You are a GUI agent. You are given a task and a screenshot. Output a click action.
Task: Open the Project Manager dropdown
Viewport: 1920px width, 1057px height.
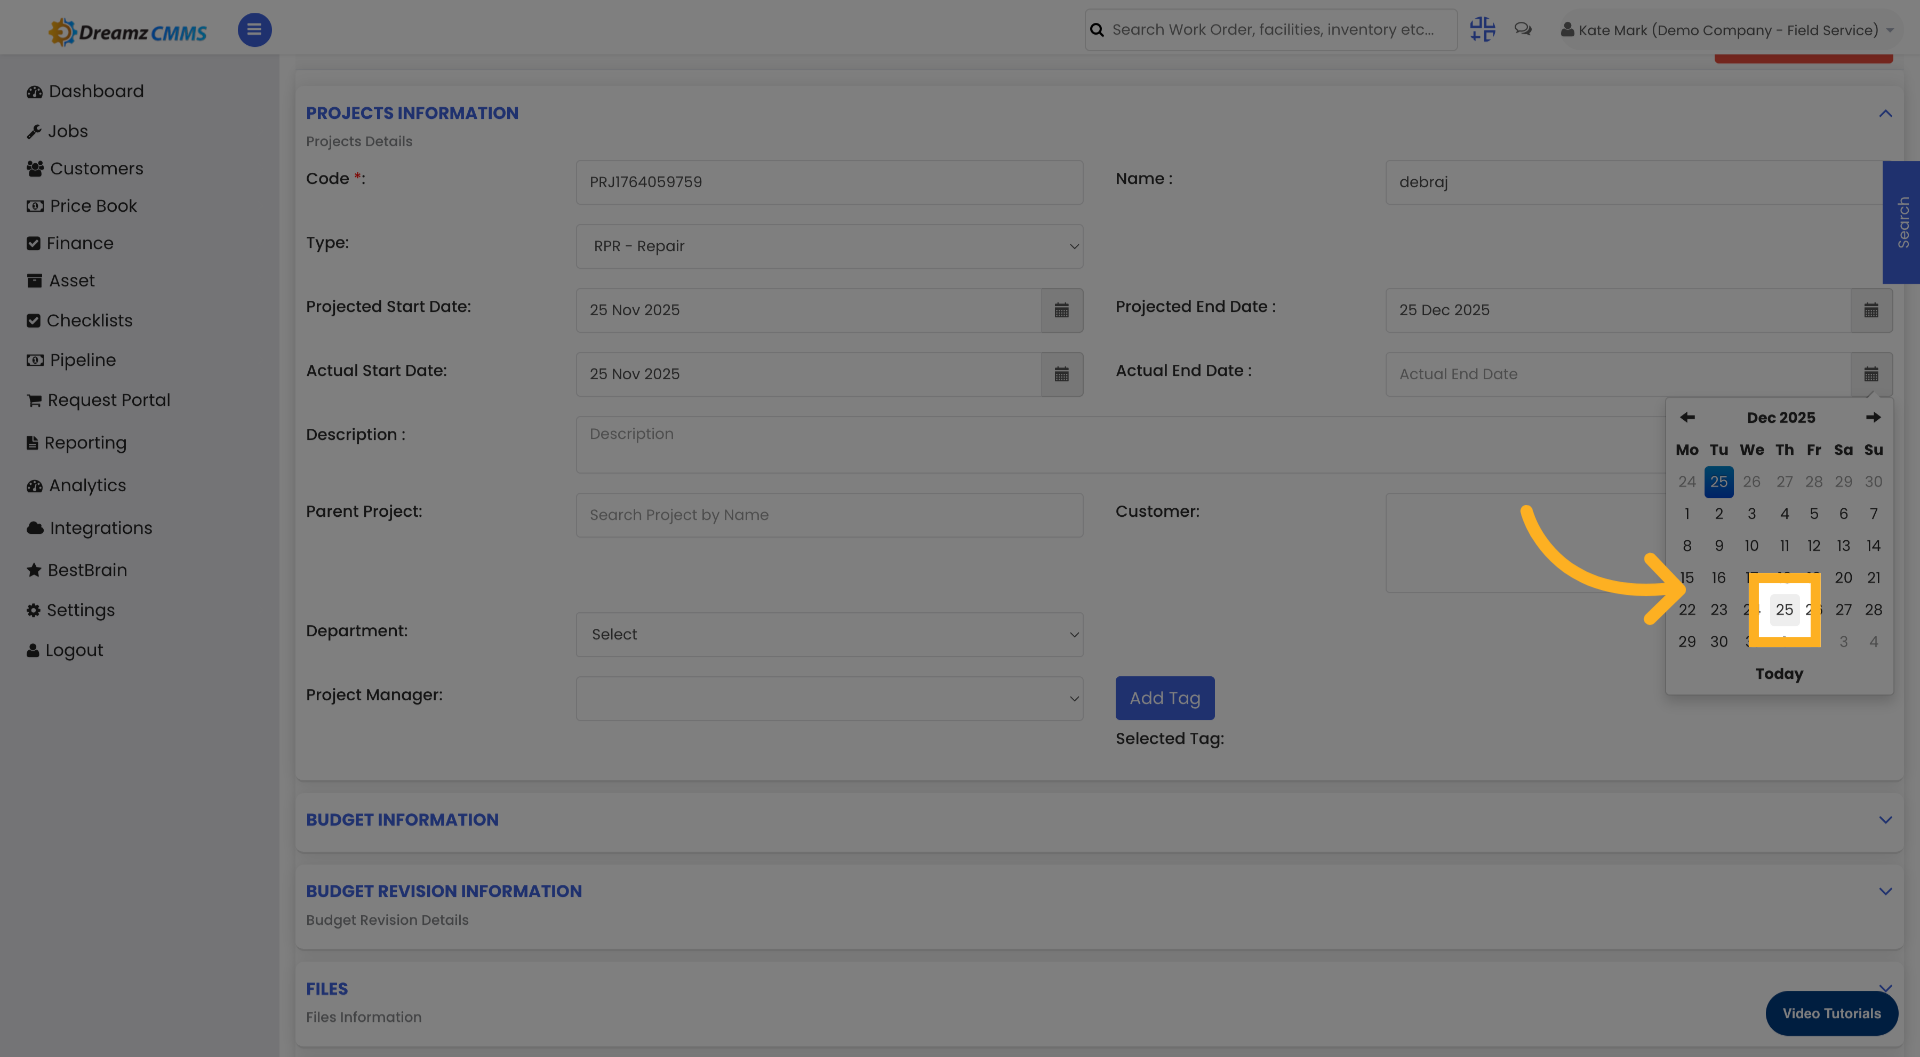829,698
